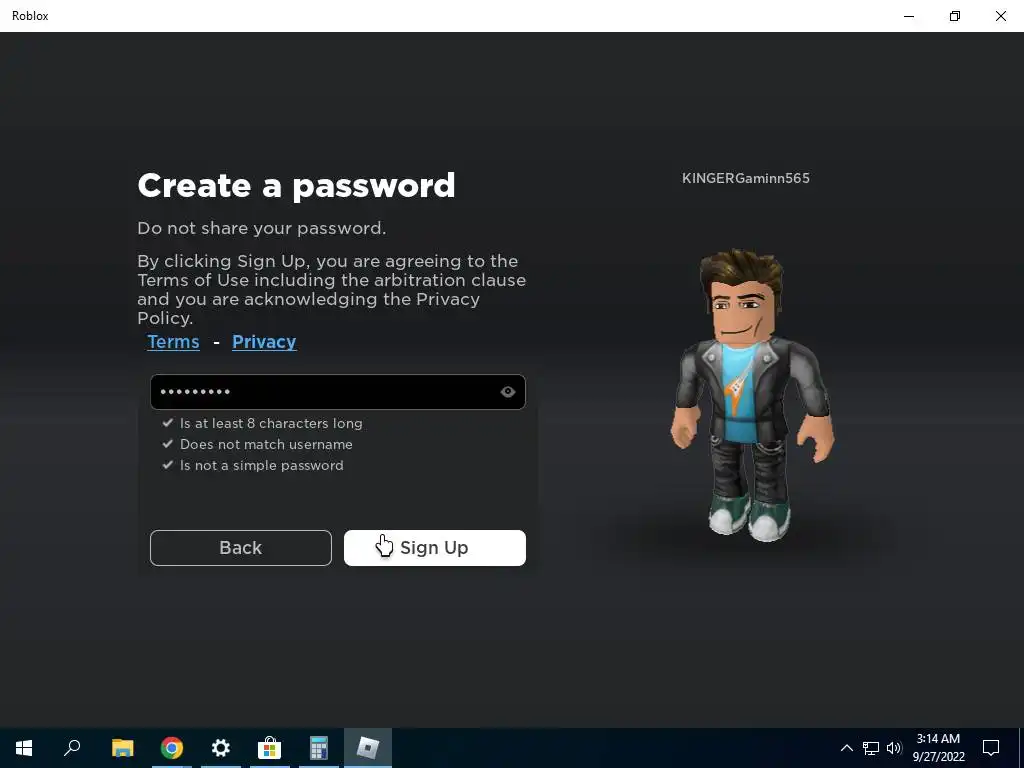Open taskbar Search magnifier
Image resolution: width=1024 pixels, height=768 pixels.
click(x=72, y=748)
